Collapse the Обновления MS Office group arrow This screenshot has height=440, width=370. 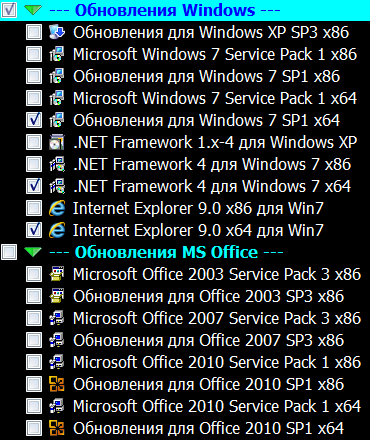pos(33,252)
